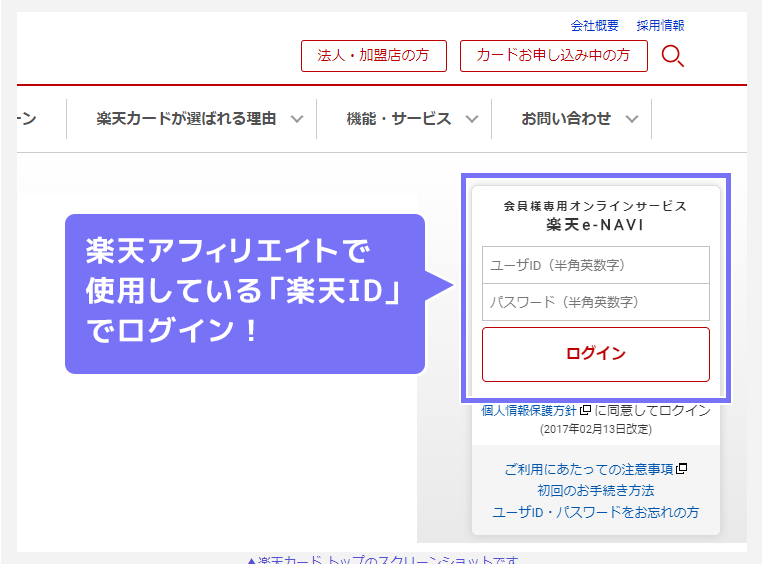Expand the お問い合わせ dropdown arrow

pyautogui.click(x=632, y=119)
